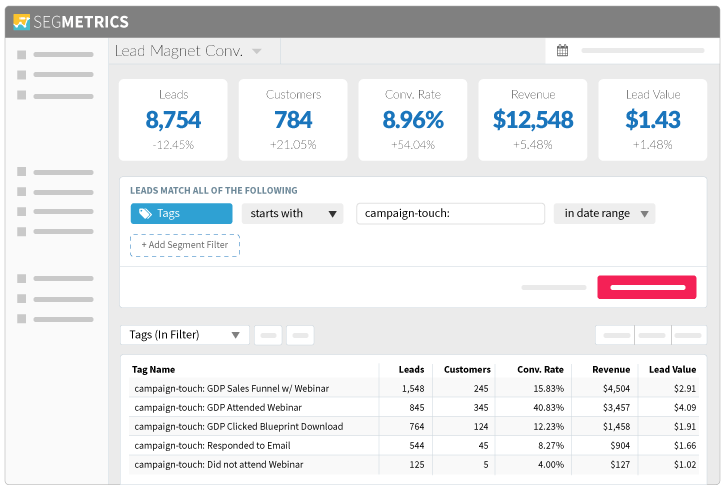Image resolution: width=725 pixels, height=490 pixels.
Task: Sort by Tag Name column header
Action: (x=153, y=369)
